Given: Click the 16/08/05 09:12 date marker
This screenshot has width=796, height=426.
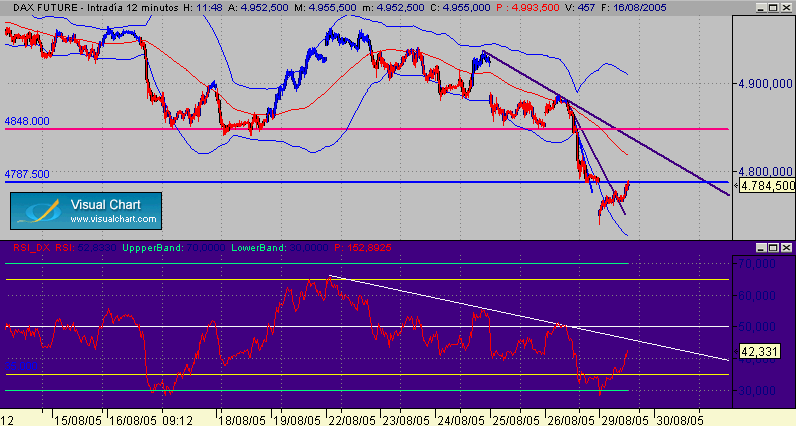Looking at the screenshot, I should click(x=151, y=420).
